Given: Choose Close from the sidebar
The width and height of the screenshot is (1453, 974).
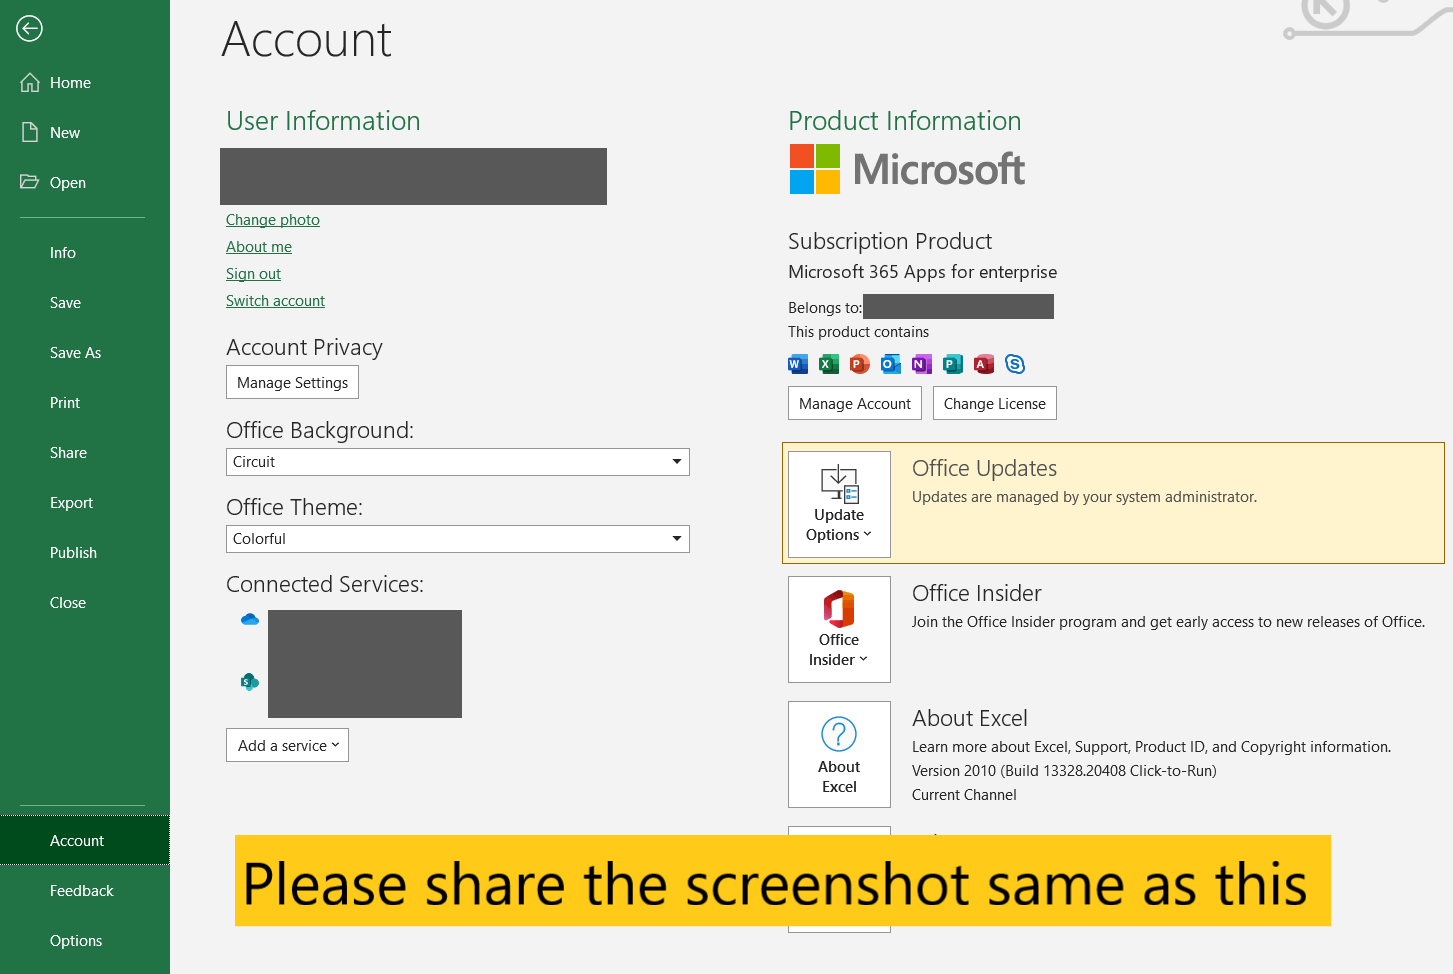Looking at the screenshot, I should coord(84,603).
